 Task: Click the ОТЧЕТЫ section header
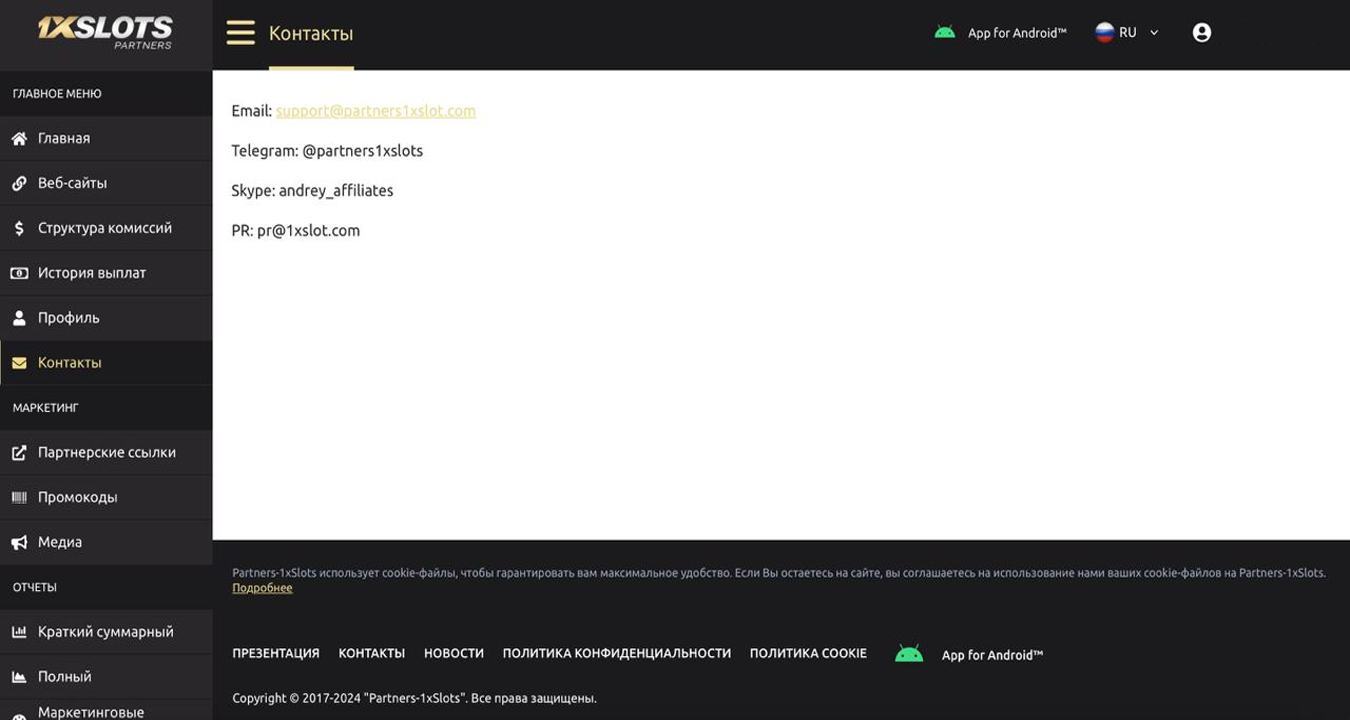34,587
